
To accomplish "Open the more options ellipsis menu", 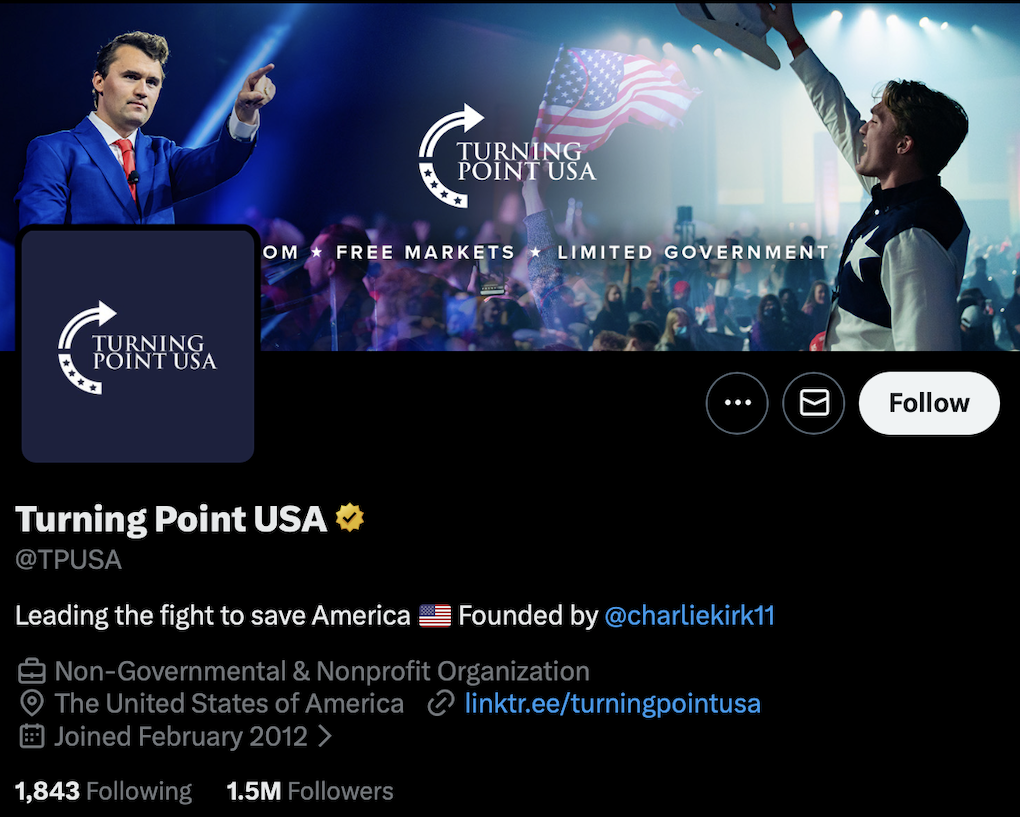I will [737, 403].
